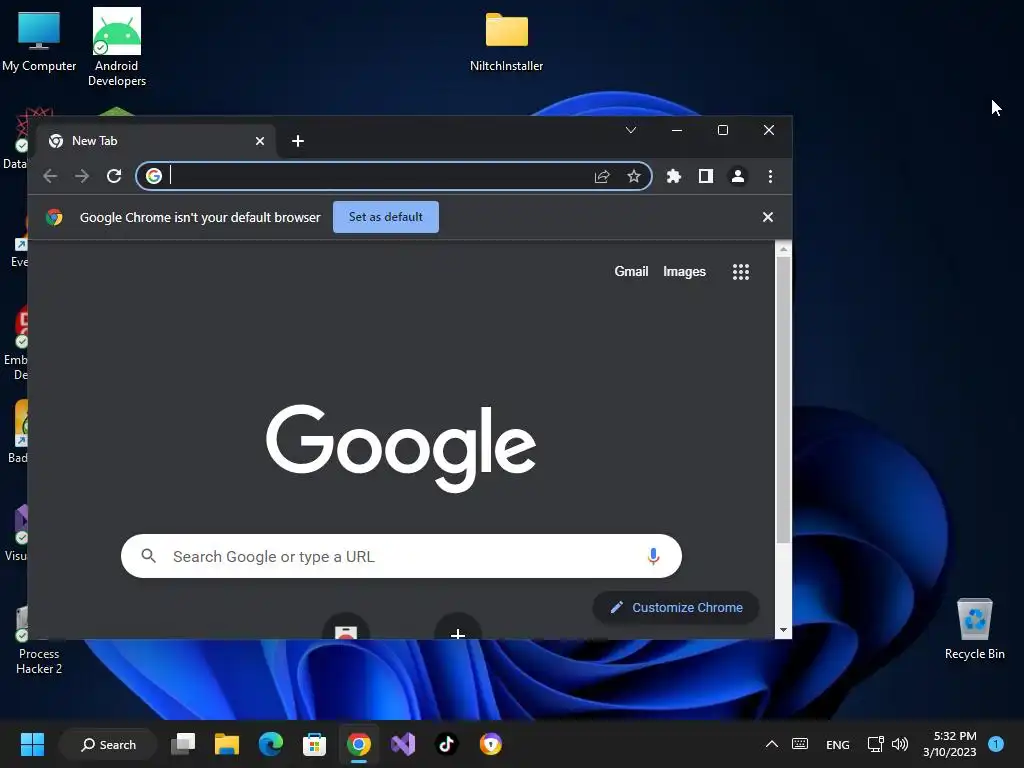Image resolution: width=1024 pixels, height=768 pixels.
Task: Select the New Tab tab
Action: point(157,141)
